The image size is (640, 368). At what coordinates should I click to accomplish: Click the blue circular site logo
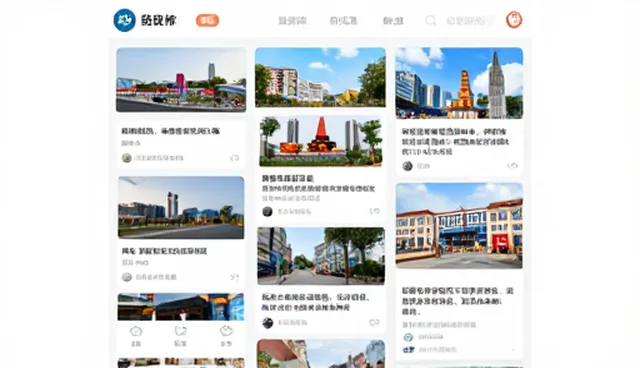tap(124, 20)
